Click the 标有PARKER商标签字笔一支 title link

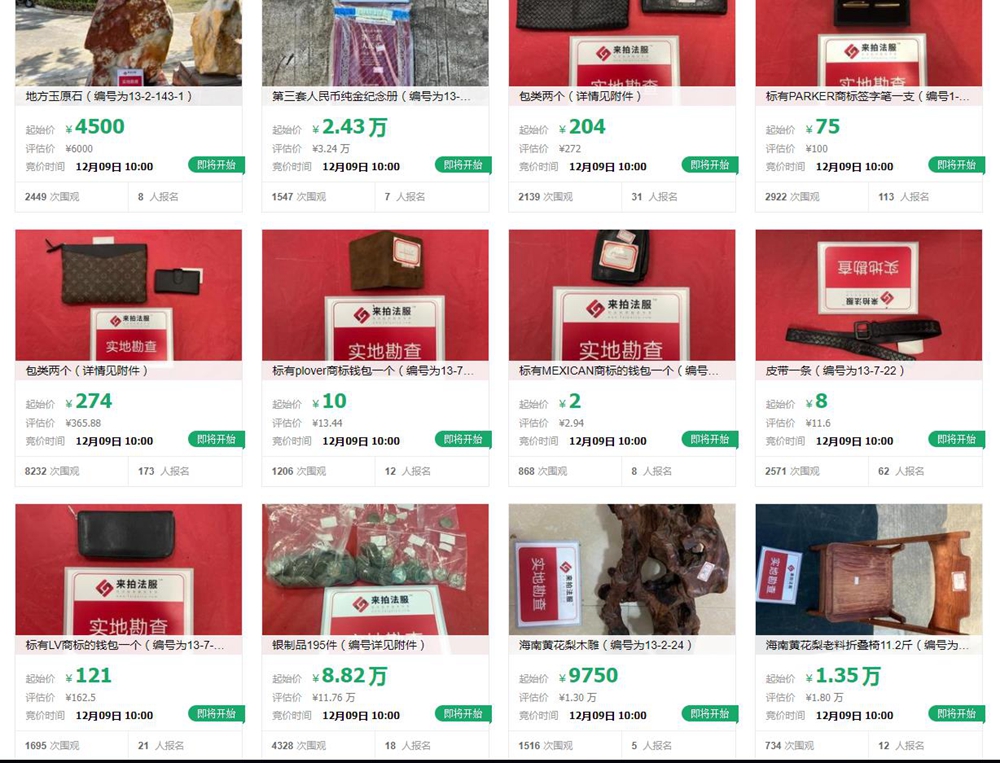tap(867, 96)
